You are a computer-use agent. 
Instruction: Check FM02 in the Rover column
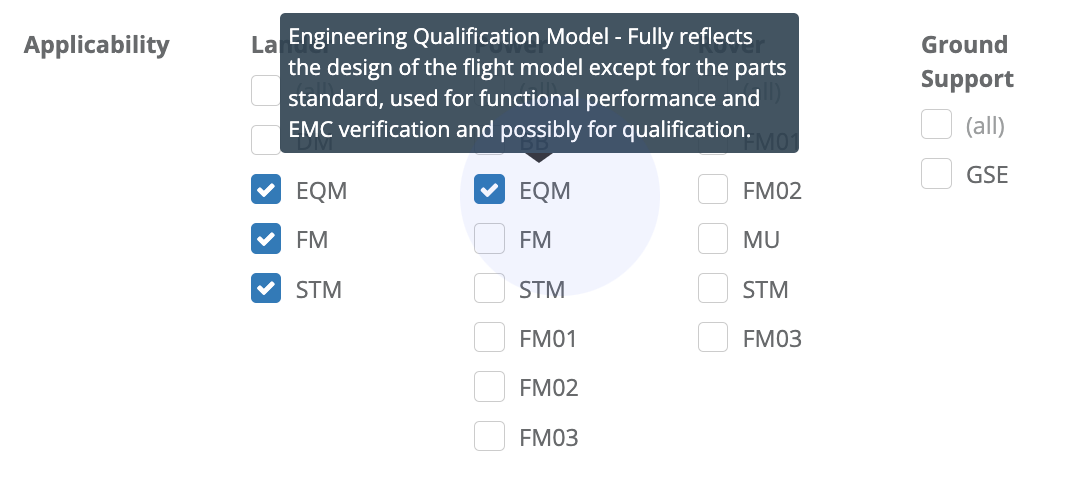(713, 190)
